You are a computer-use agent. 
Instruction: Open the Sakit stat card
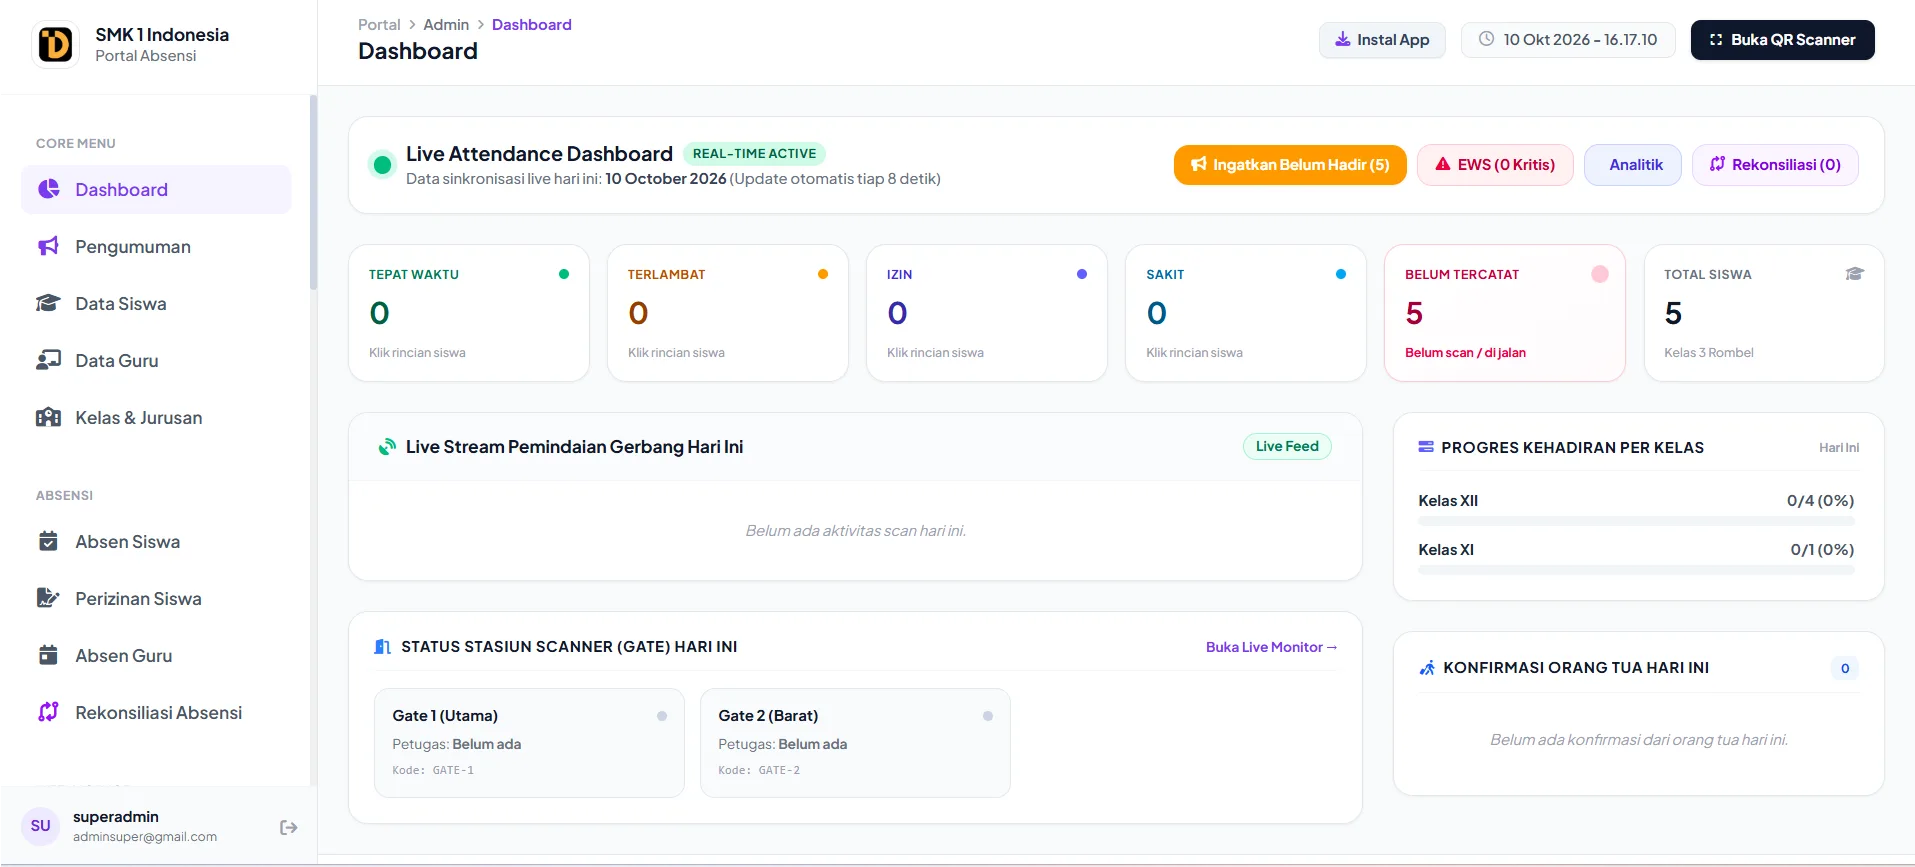pos(1246,313)
